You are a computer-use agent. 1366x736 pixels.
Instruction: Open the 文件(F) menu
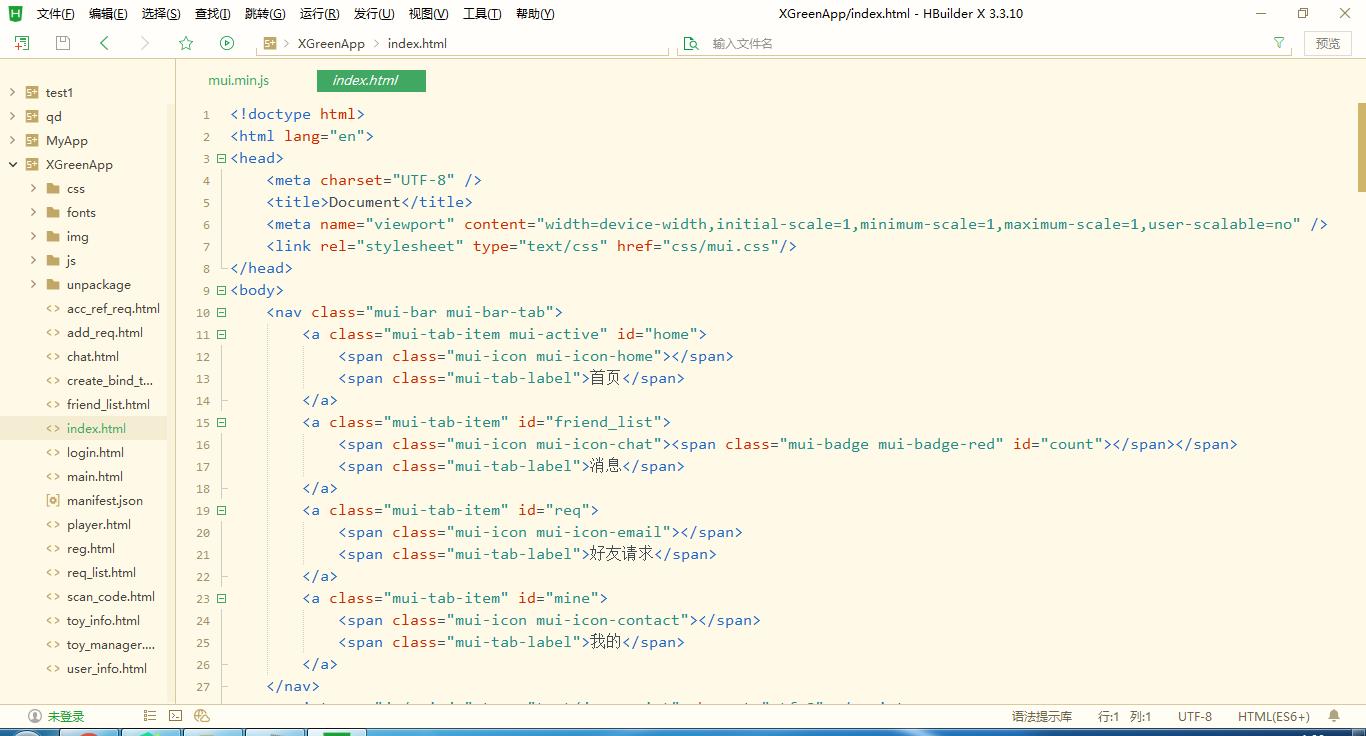point(55,14)
